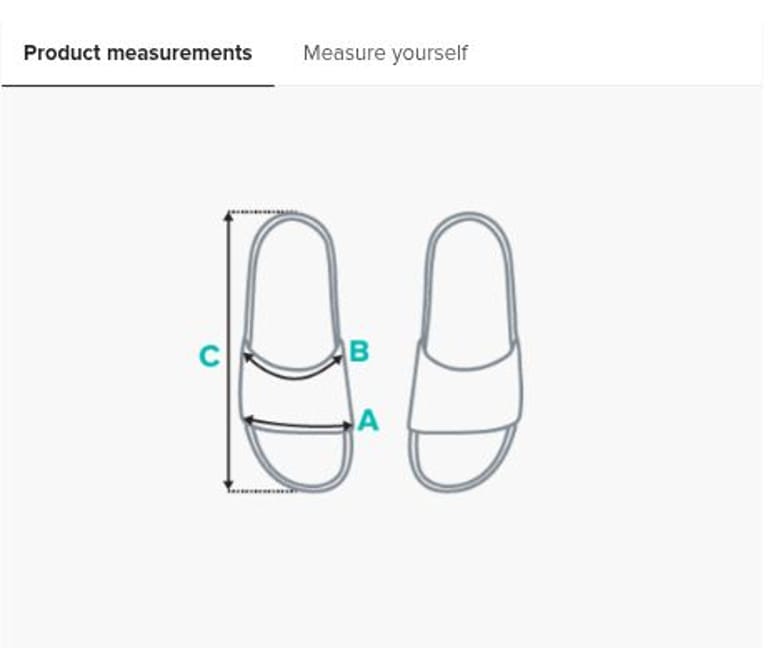Open the Product measurements tab
Image resolution: width=768 pixels, height=648 pixels.
click(137, 53)
